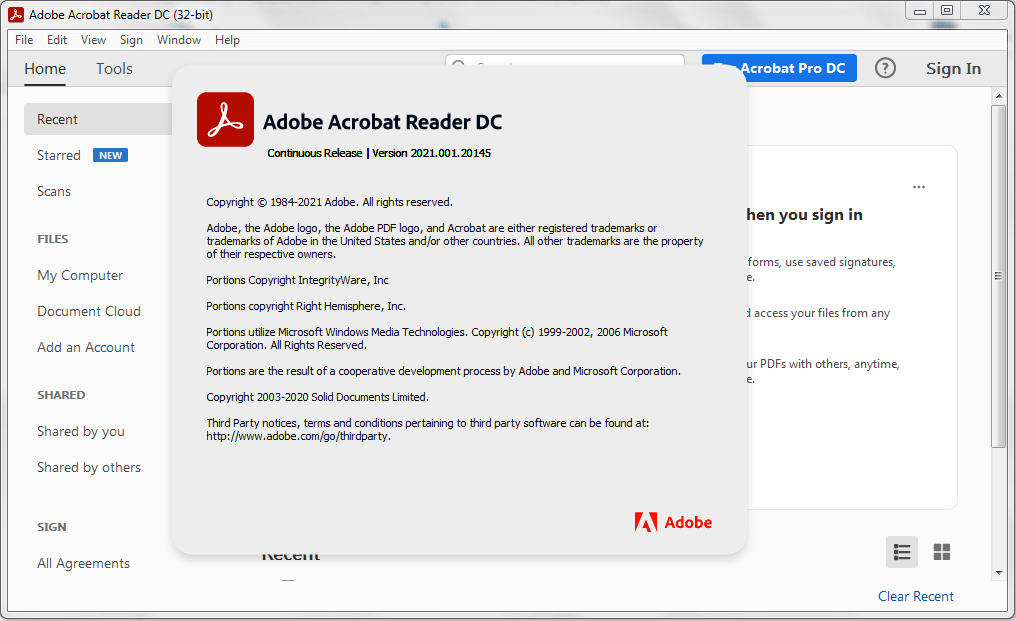Switch to grid thumbnail view
This screenshot has width=1016, height=621.
click(x=941, y=552)
